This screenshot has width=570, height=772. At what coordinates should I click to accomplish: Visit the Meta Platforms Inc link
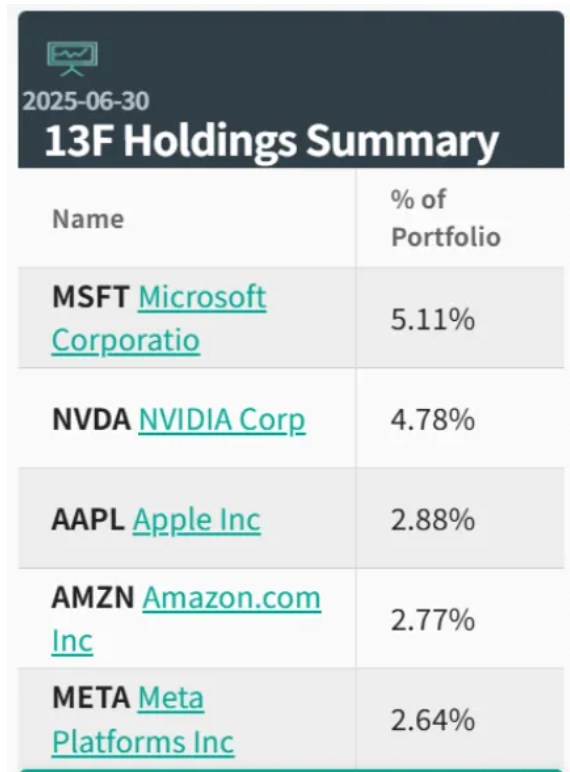[143, 720]
